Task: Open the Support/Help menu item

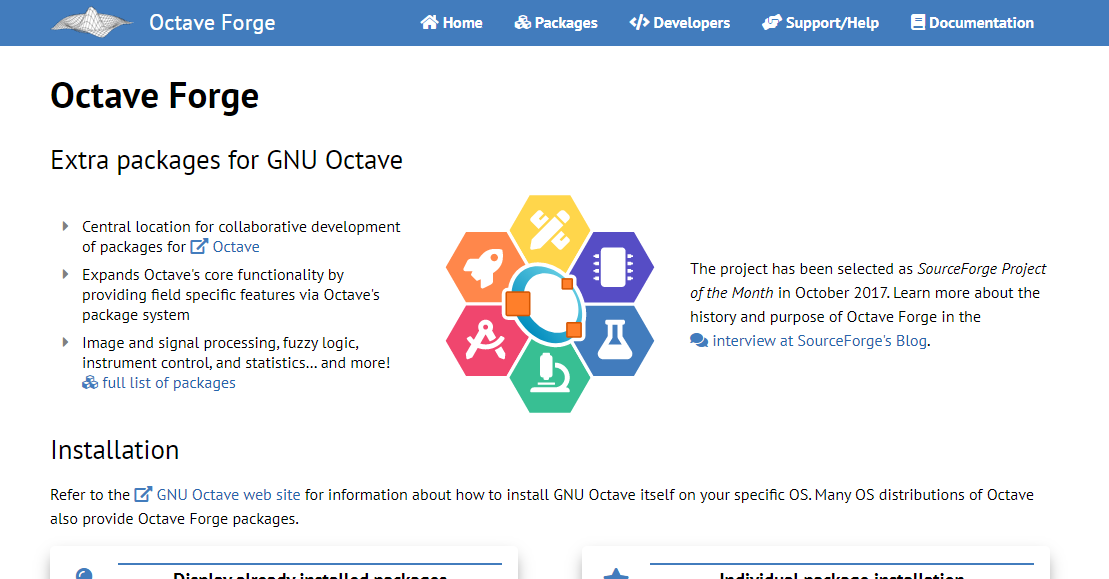Action: click(x=820, y=23)
